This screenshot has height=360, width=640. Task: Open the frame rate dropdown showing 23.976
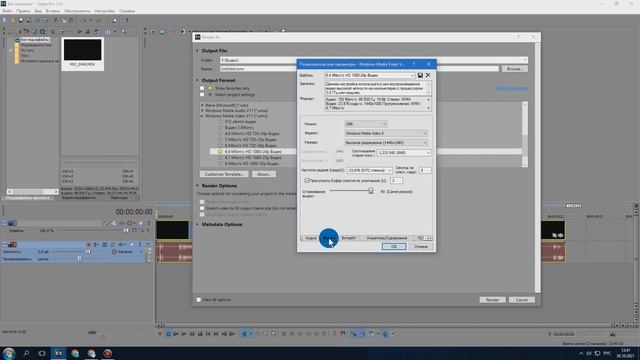pos(369,170)
